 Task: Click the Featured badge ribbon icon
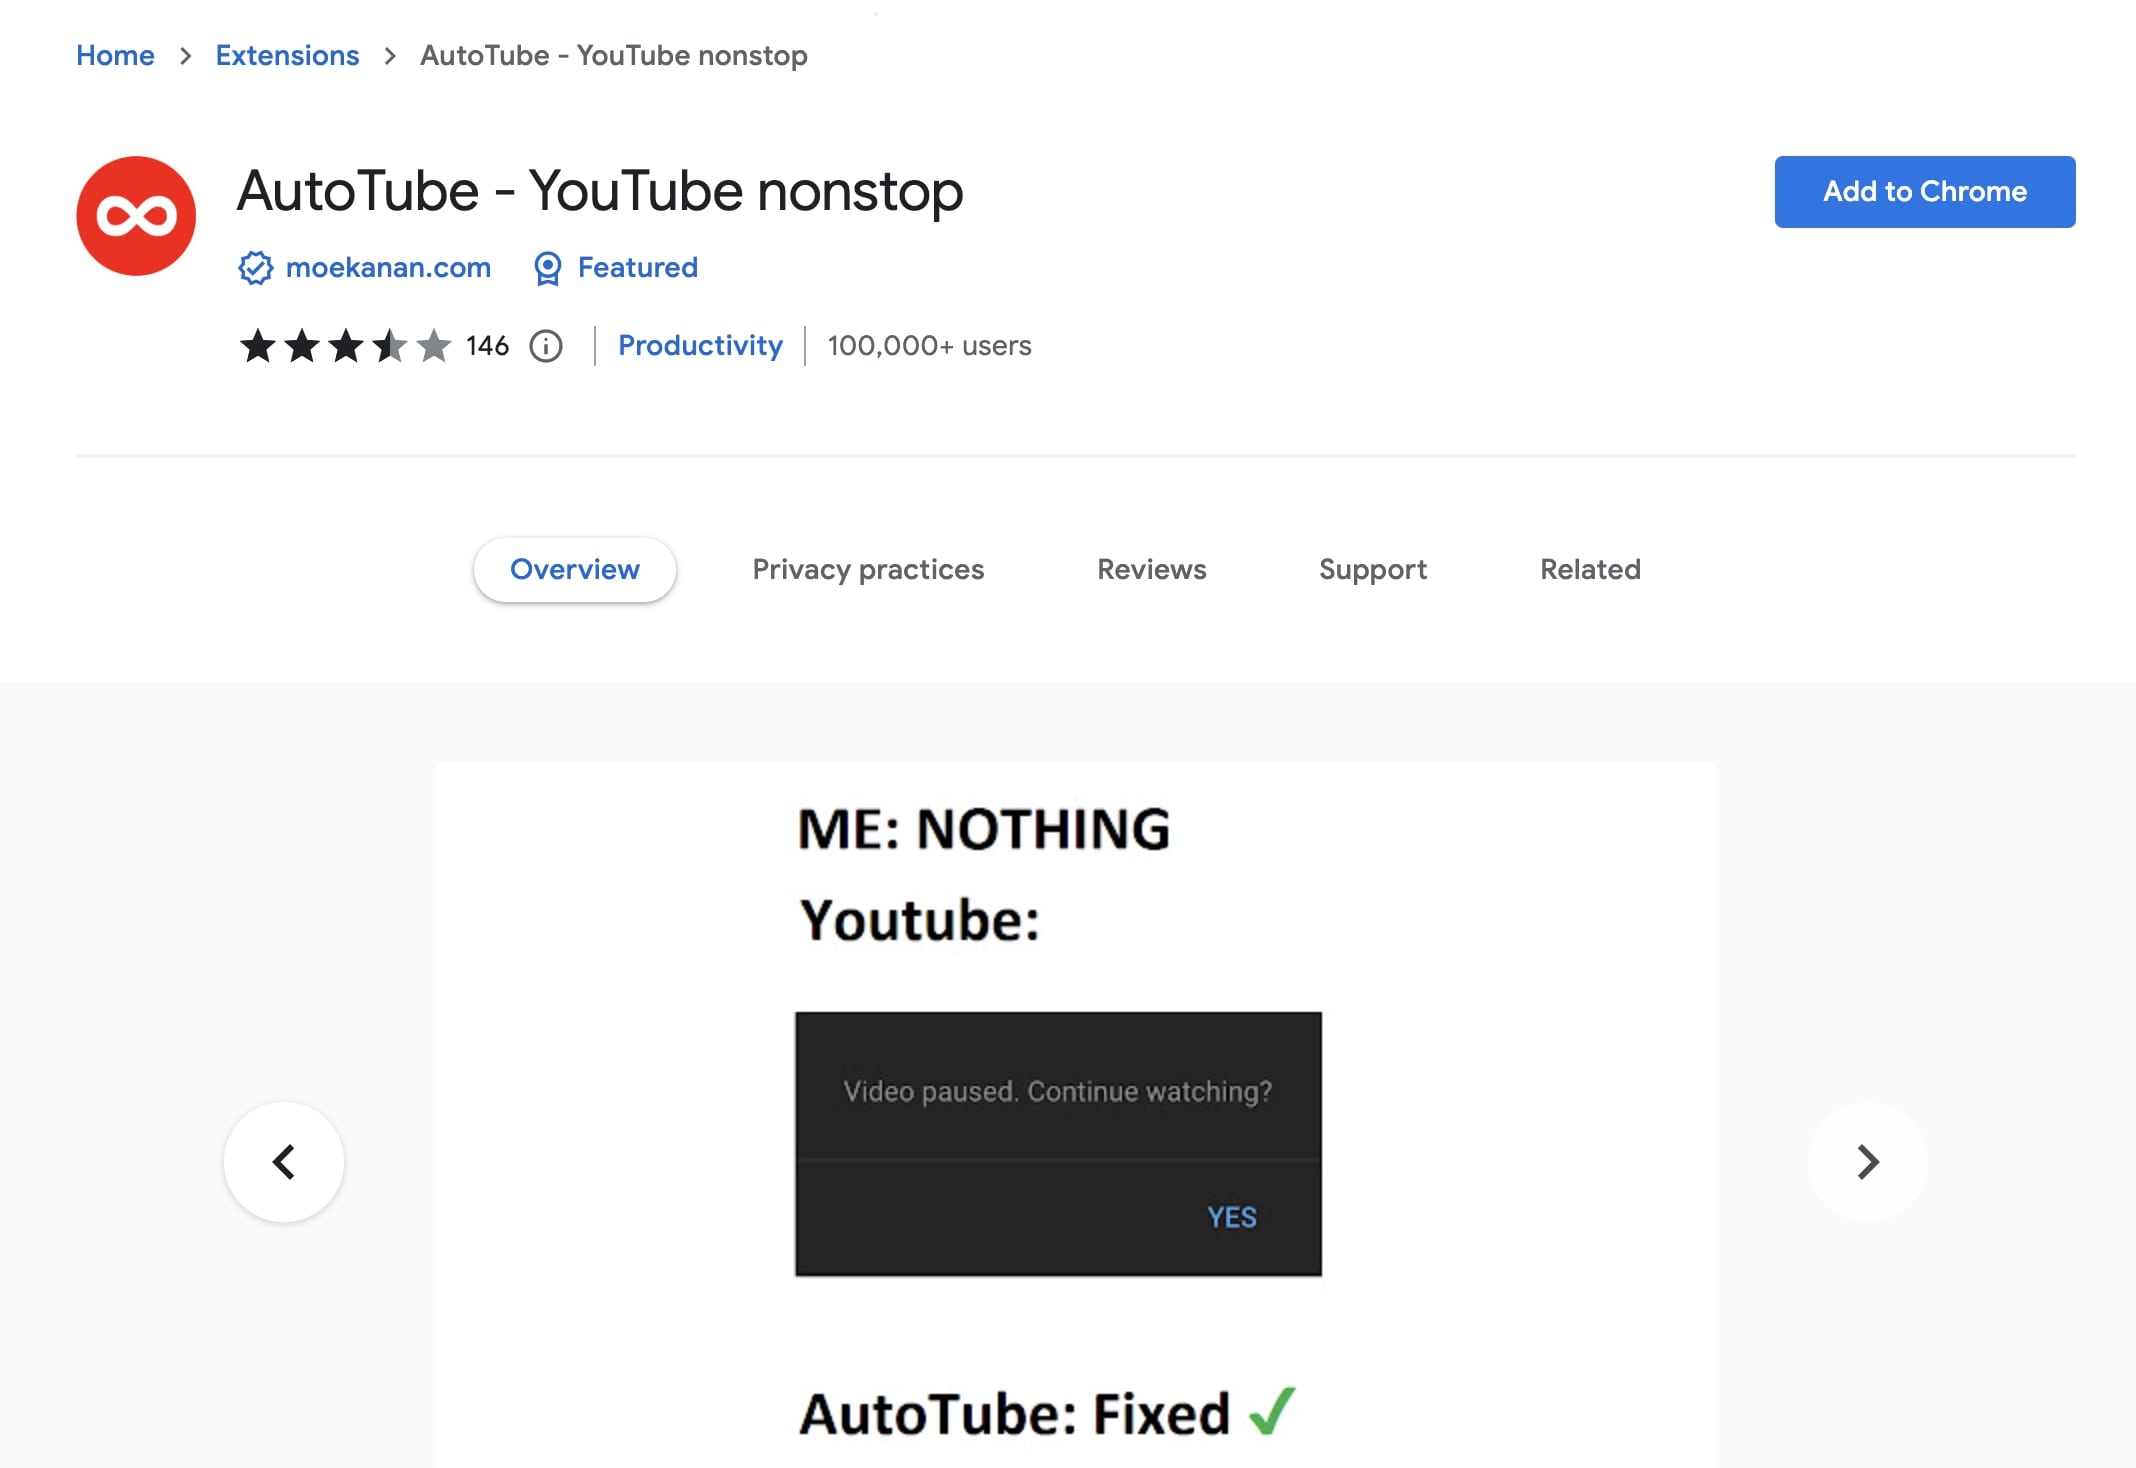pos(547,268)
